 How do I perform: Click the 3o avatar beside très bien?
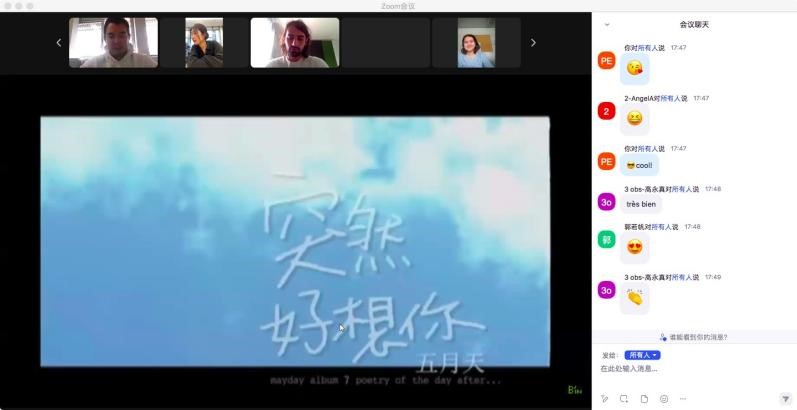click(x=606, y=202)
